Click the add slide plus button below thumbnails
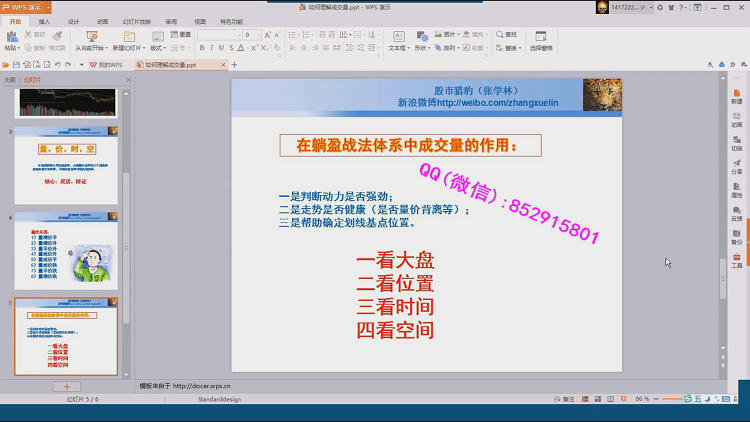This screenshot has height=422, width=750. tap(66, 386)
